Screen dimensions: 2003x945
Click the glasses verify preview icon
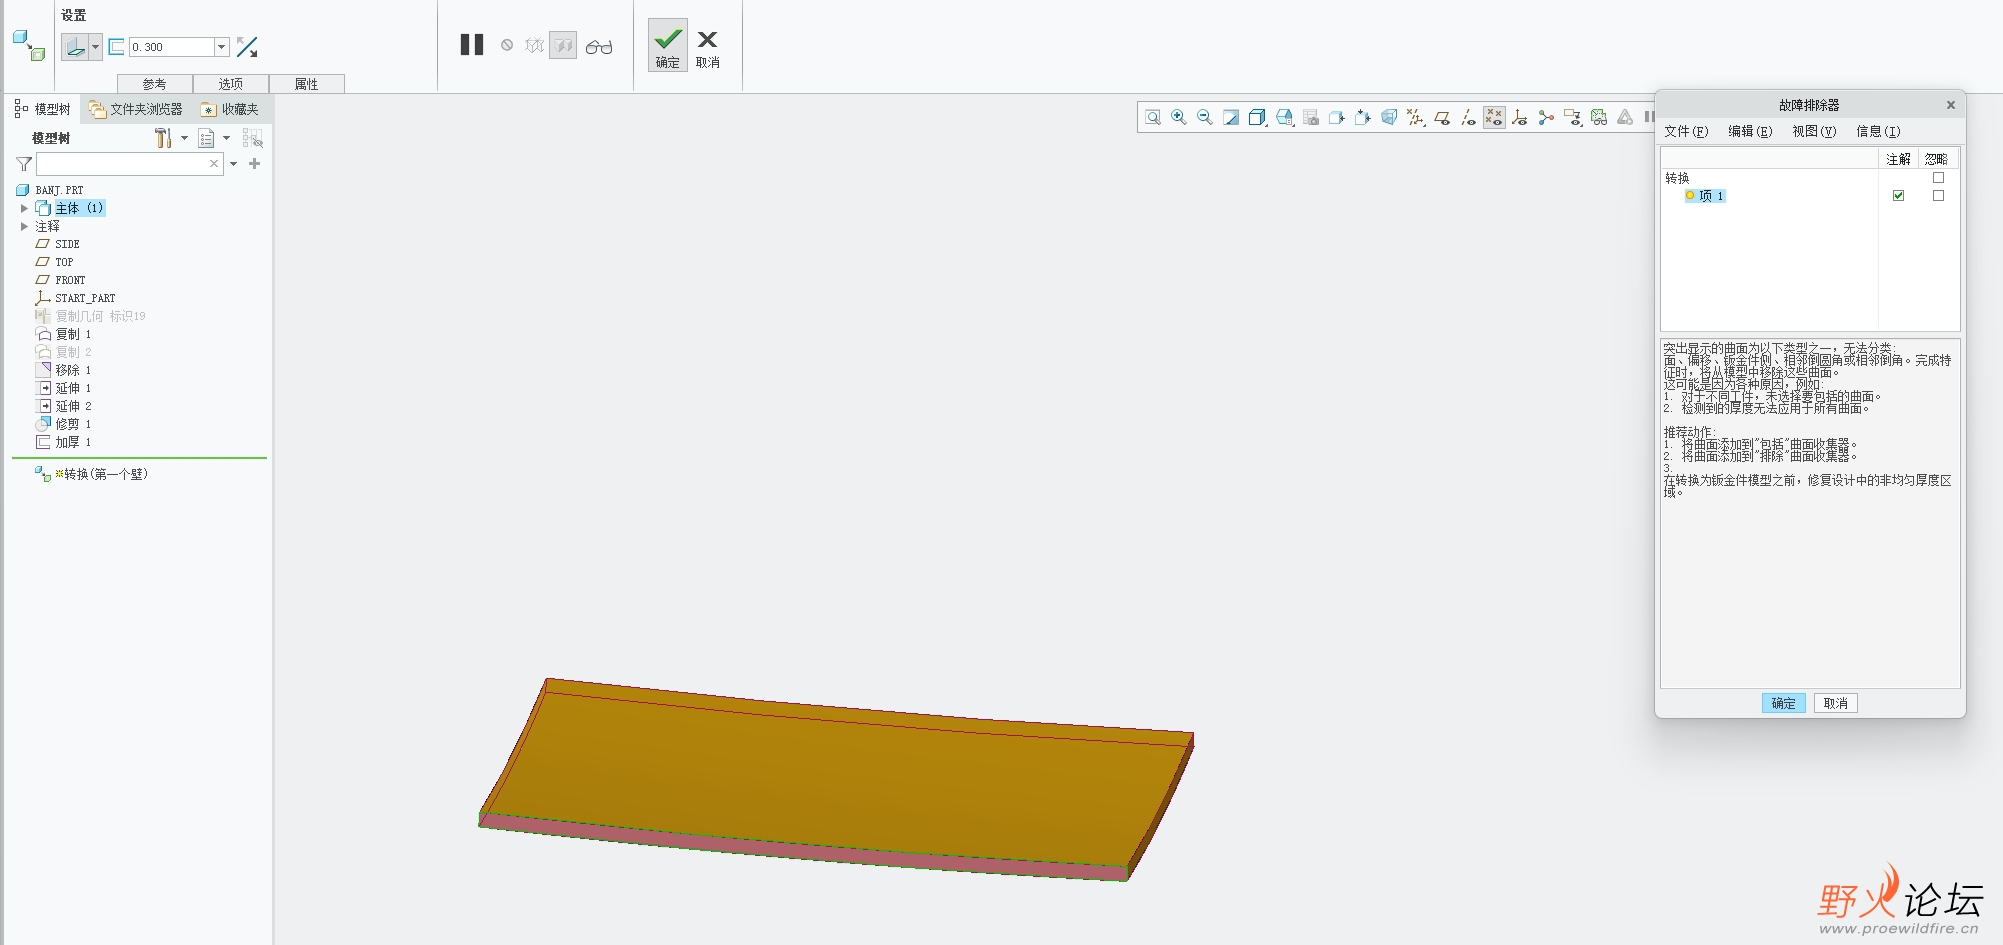pos(599,47)
